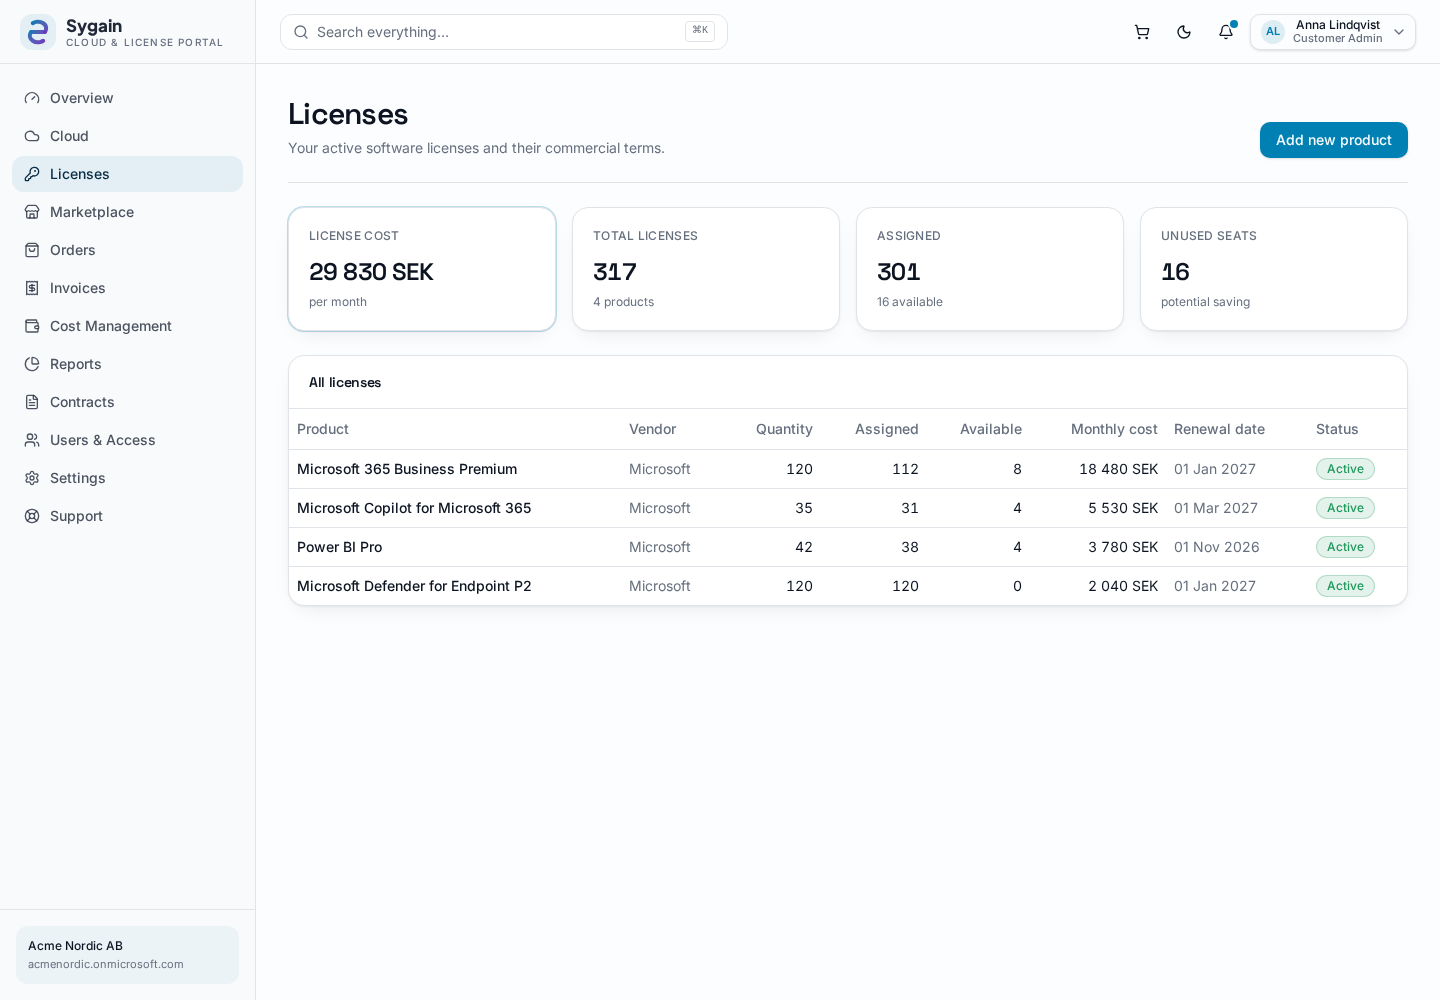1440x1000 pixels.
Task: Sort by Renewal date column header
Action: [1219, 429]
